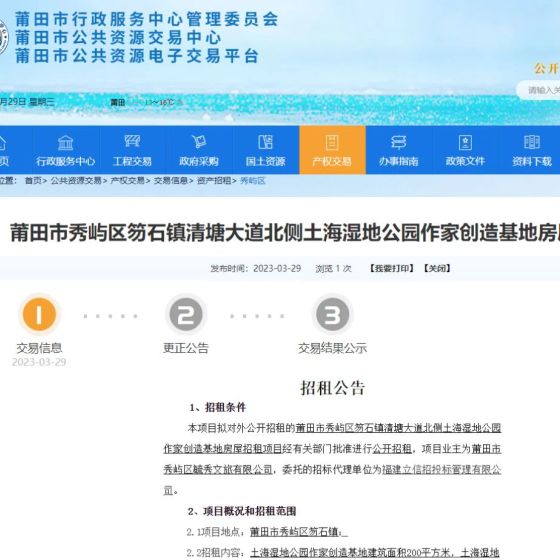View step 3 交易结果公示
The height and width of the screenshot is (560, 560).
[332, 314]
